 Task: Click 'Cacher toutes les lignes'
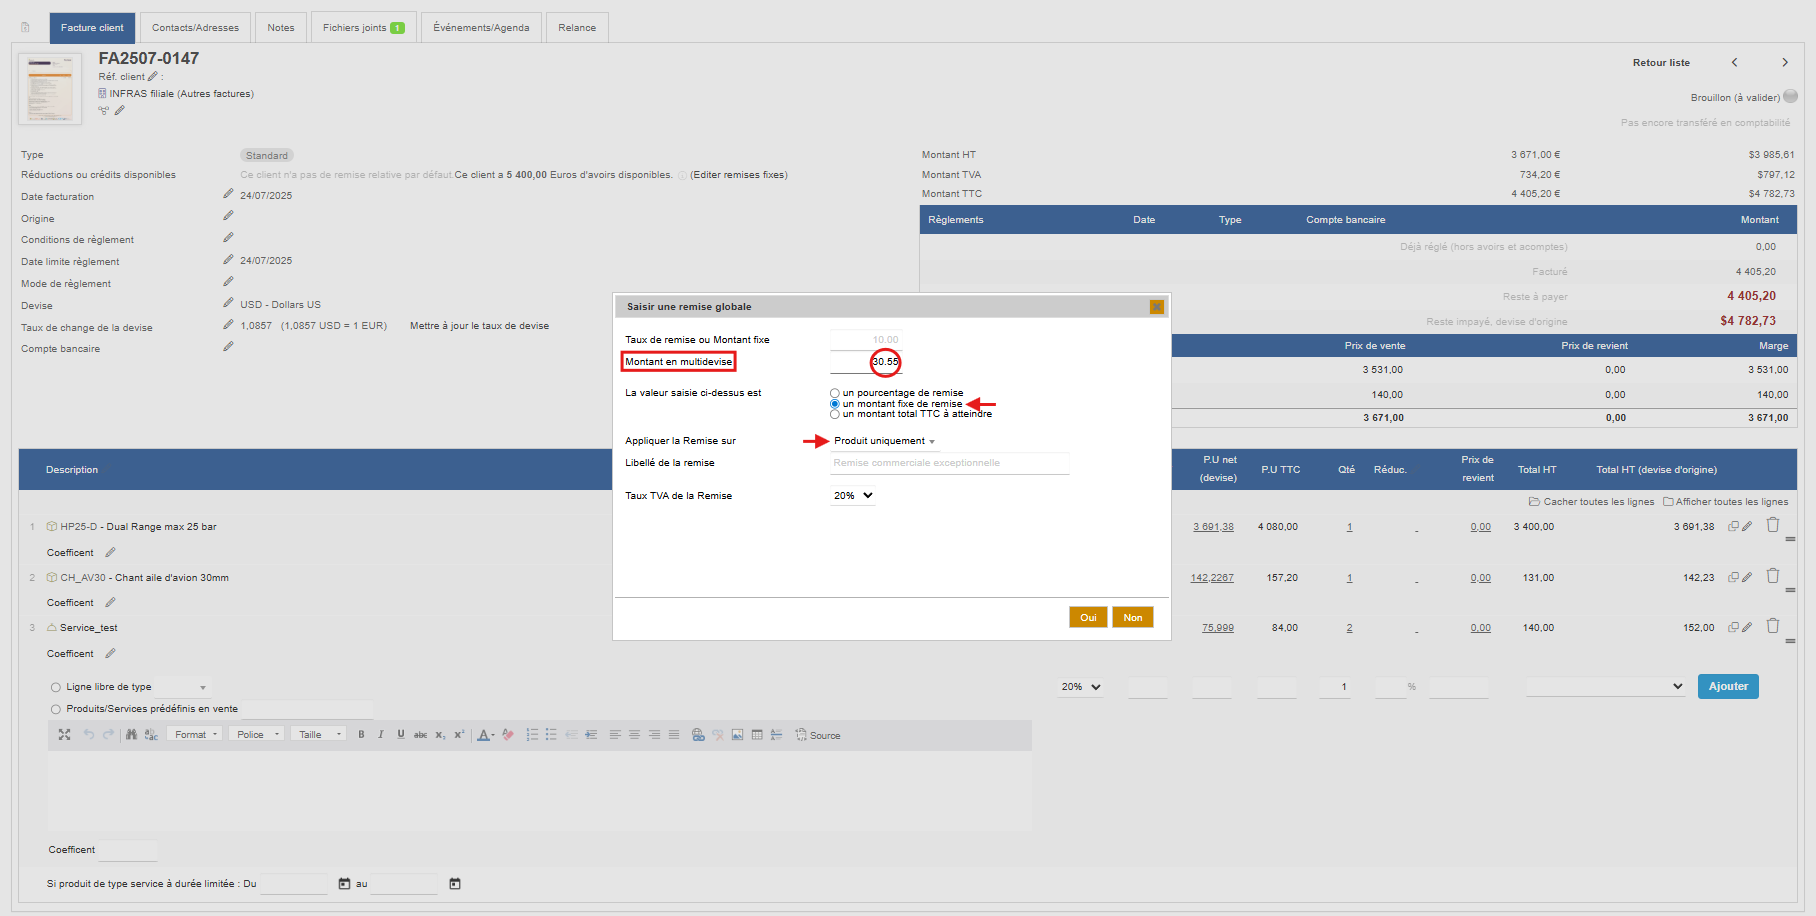(x=1592, y=502)
